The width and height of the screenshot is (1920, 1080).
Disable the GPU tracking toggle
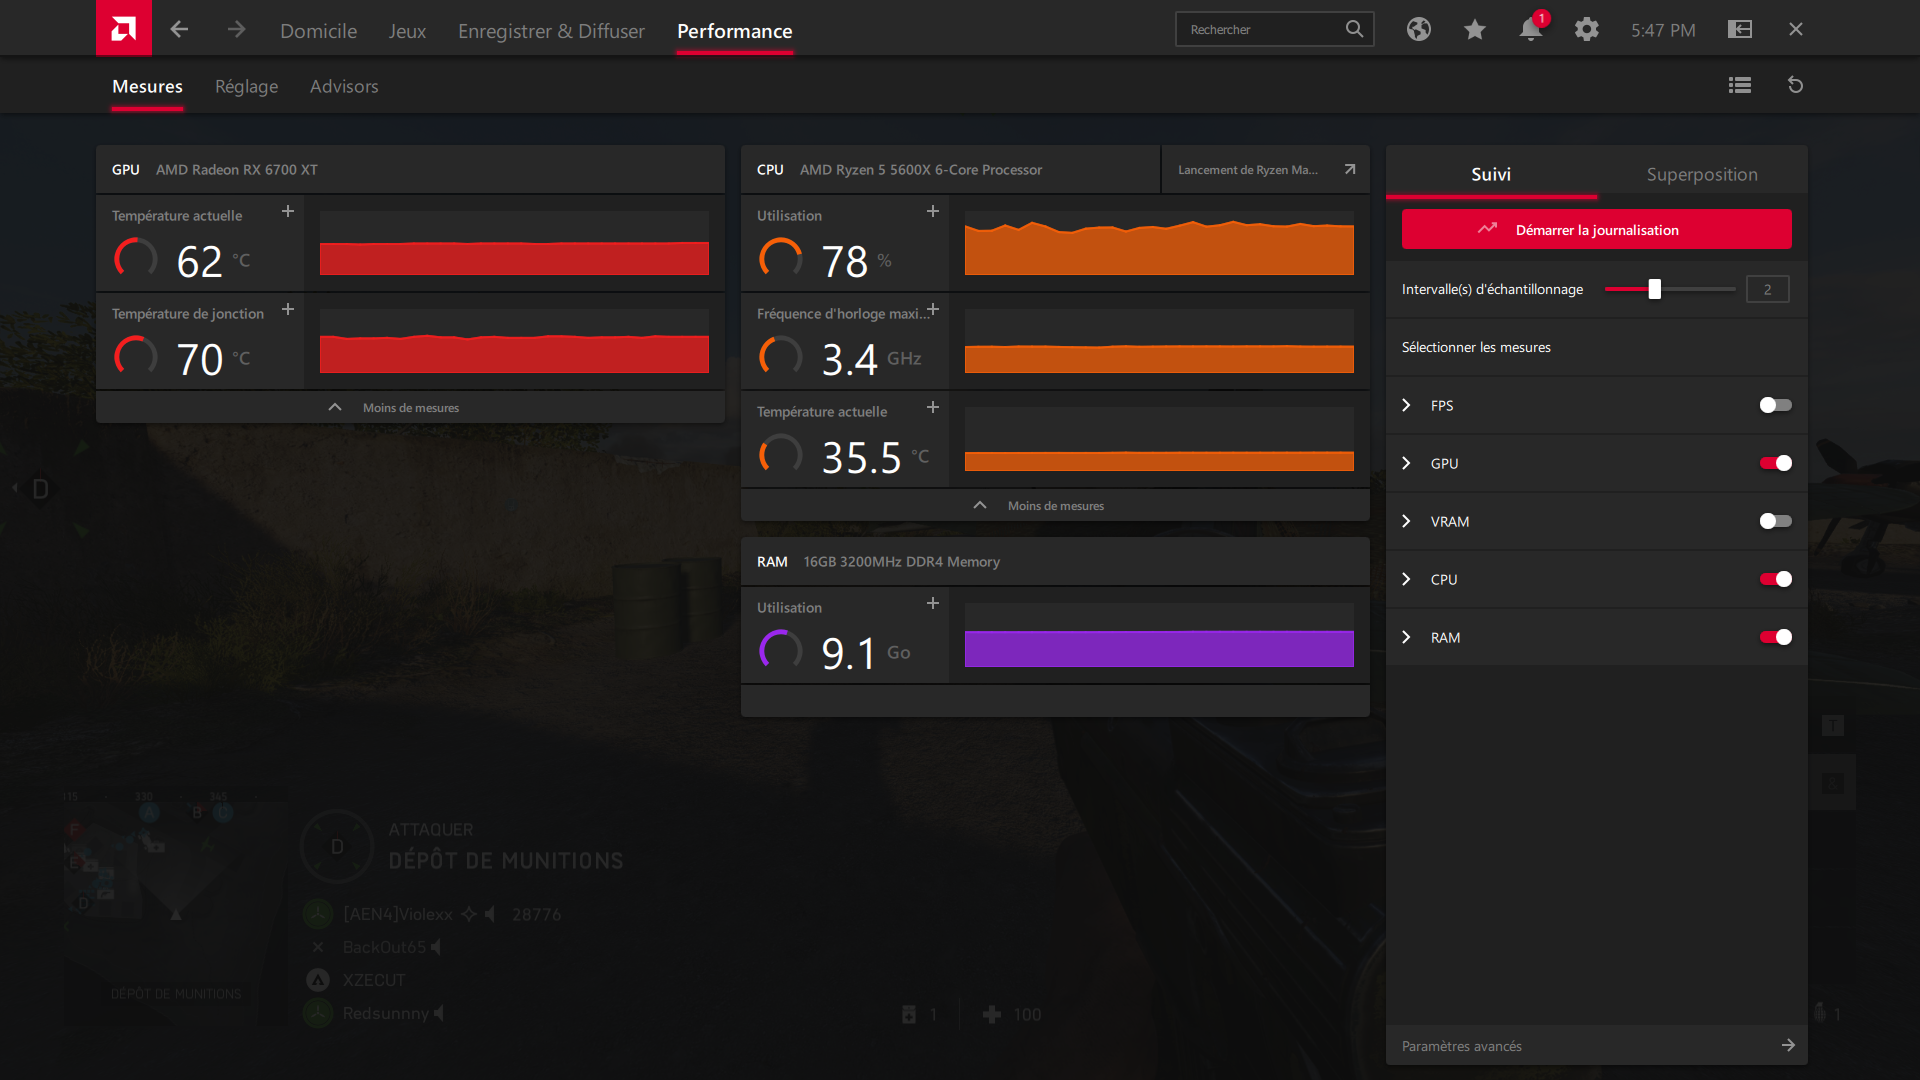pos(1775,463)
